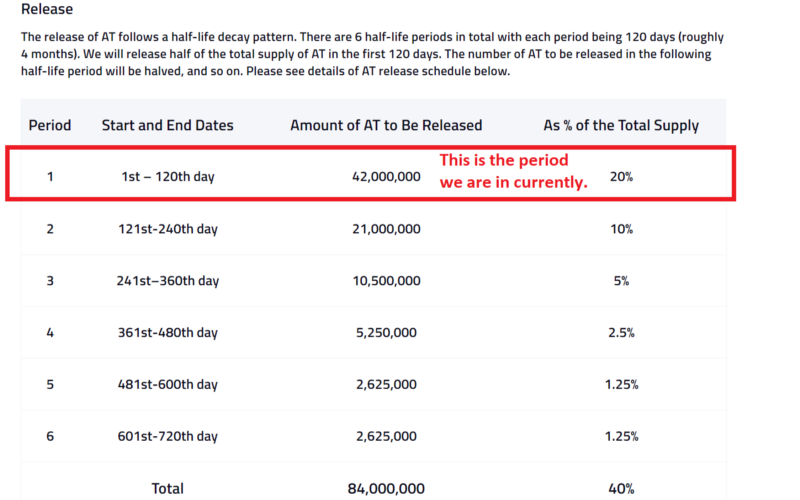Viewport: 800px width, 500px height.
Task: Select the As % of the Total Supply header
Action: [621, 125]
